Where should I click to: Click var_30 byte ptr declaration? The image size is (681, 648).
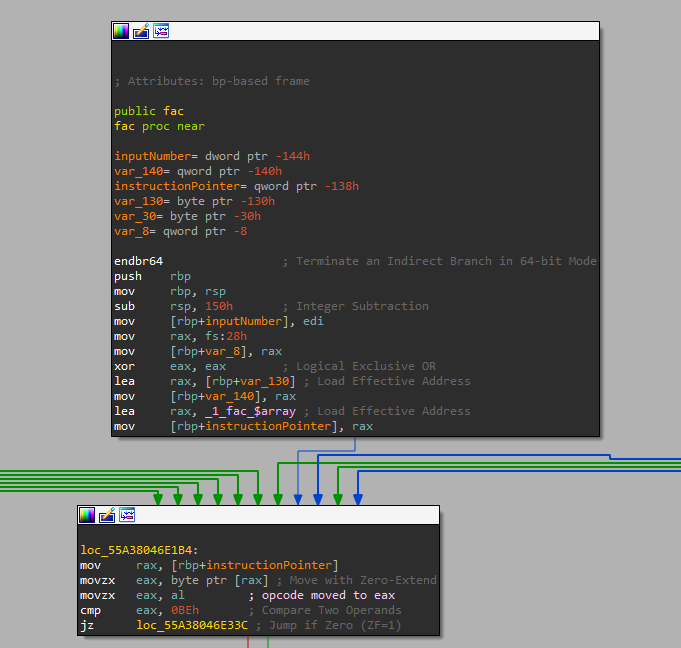[188, 216]
